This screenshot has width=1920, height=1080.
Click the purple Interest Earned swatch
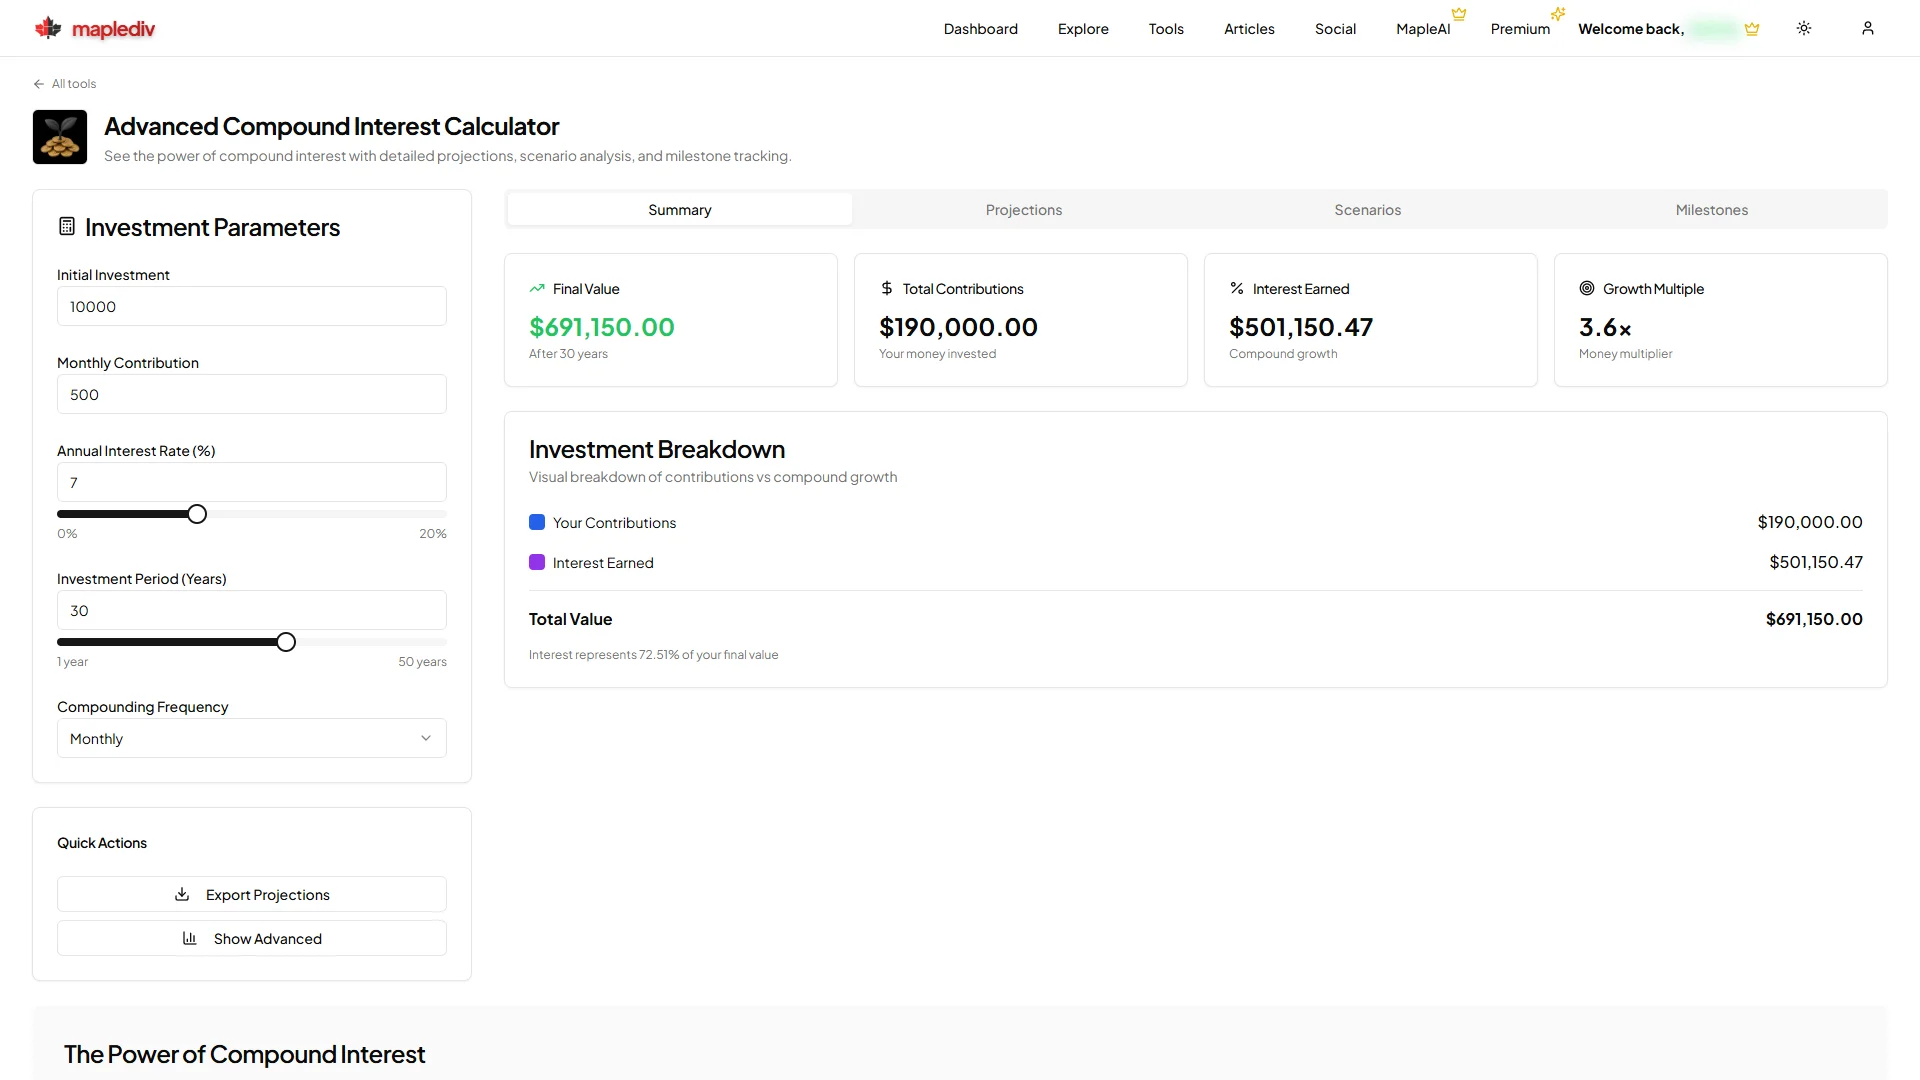pyautogui.click(x=537, y=562)
